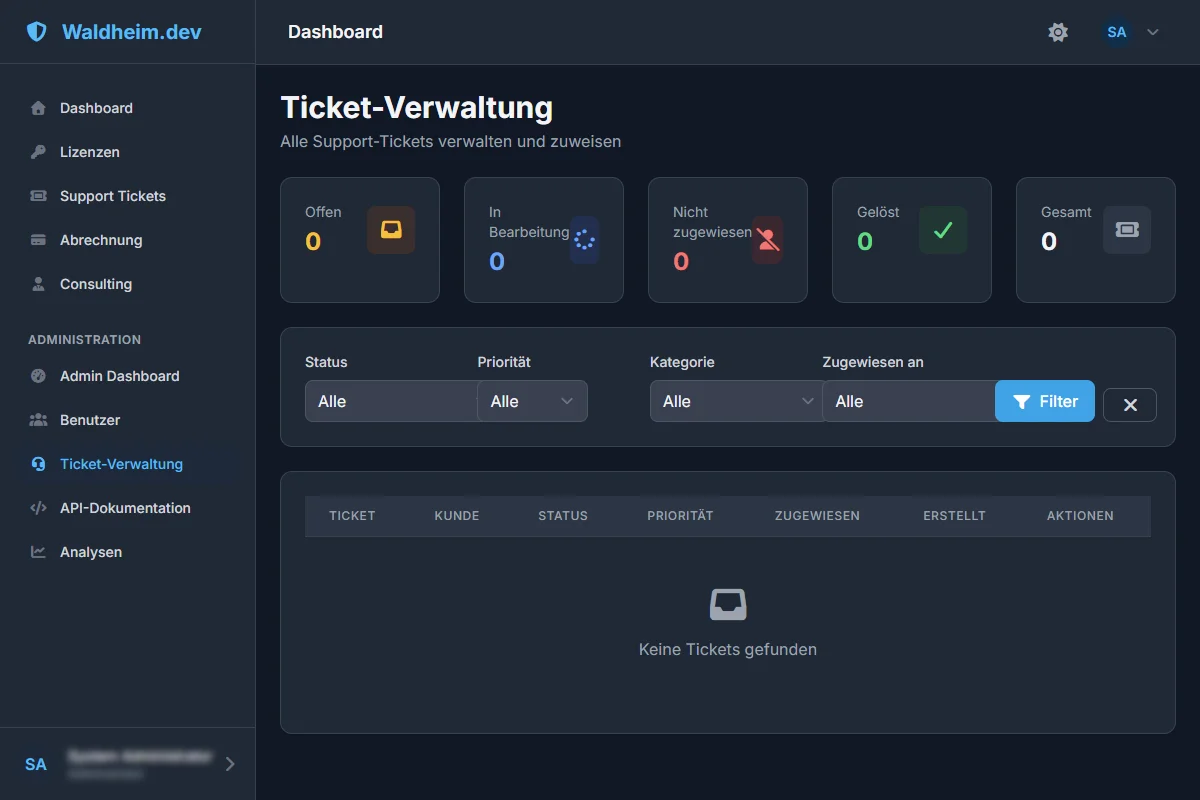Image resolution: width=1200 pixels, height=800 pixels.
Task: Sort by the Priorität column header
Action: coord(680,516)
